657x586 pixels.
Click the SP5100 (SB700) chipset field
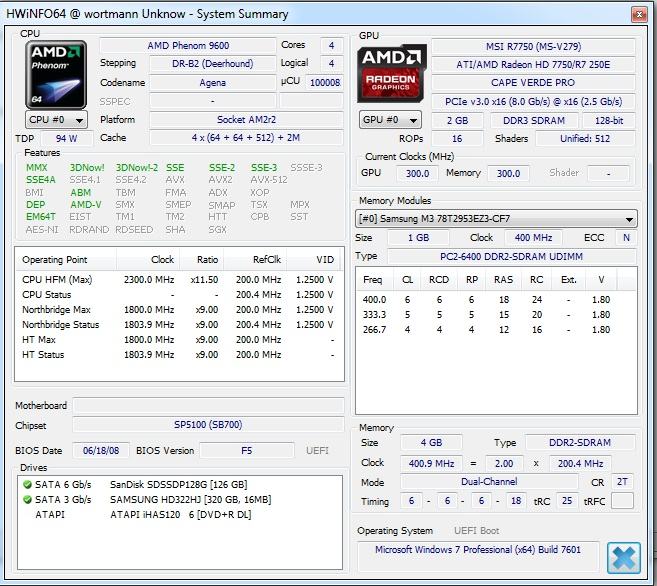208,425
